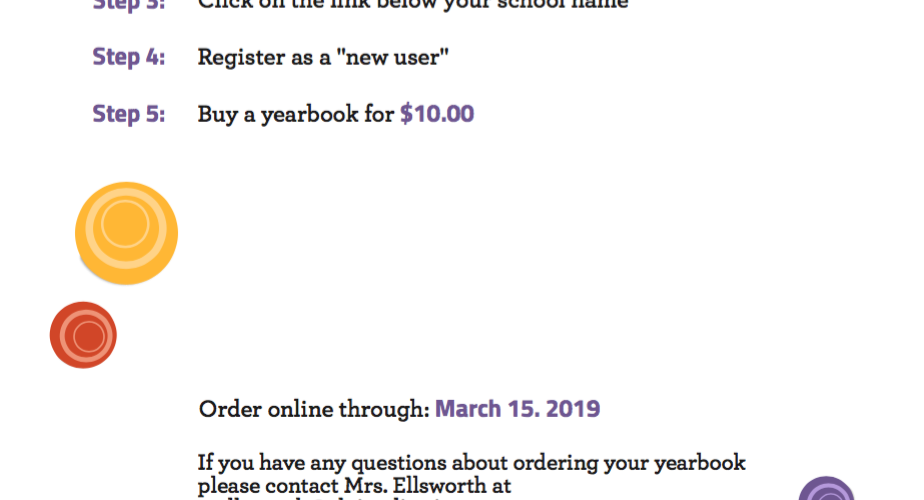This screenshot has width=924, height=500.
Task: Select the Step 4: label
Action: pyautogui.click(x=128, y=57)
